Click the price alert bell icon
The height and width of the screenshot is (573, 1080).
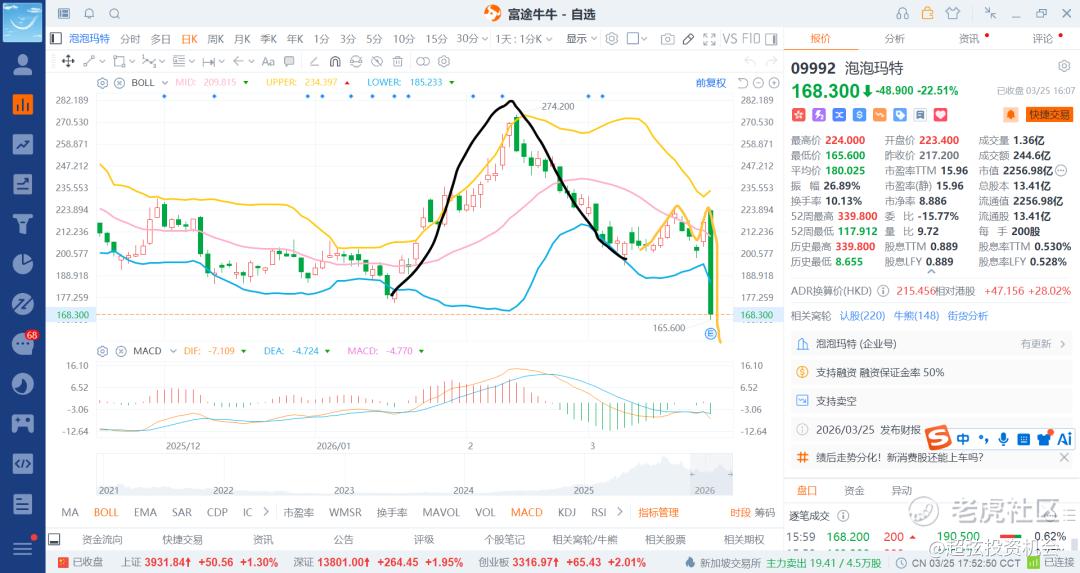tap(1011, 115)
